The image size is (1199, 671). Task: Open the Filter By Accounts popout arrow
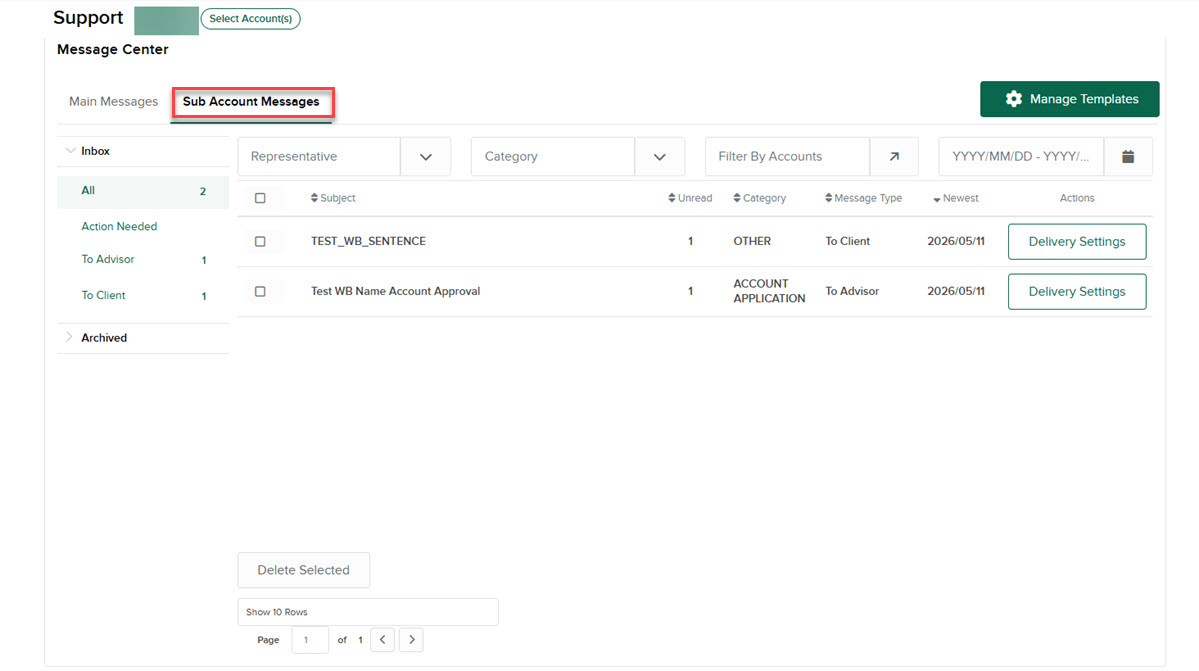(x=894, y=157)
